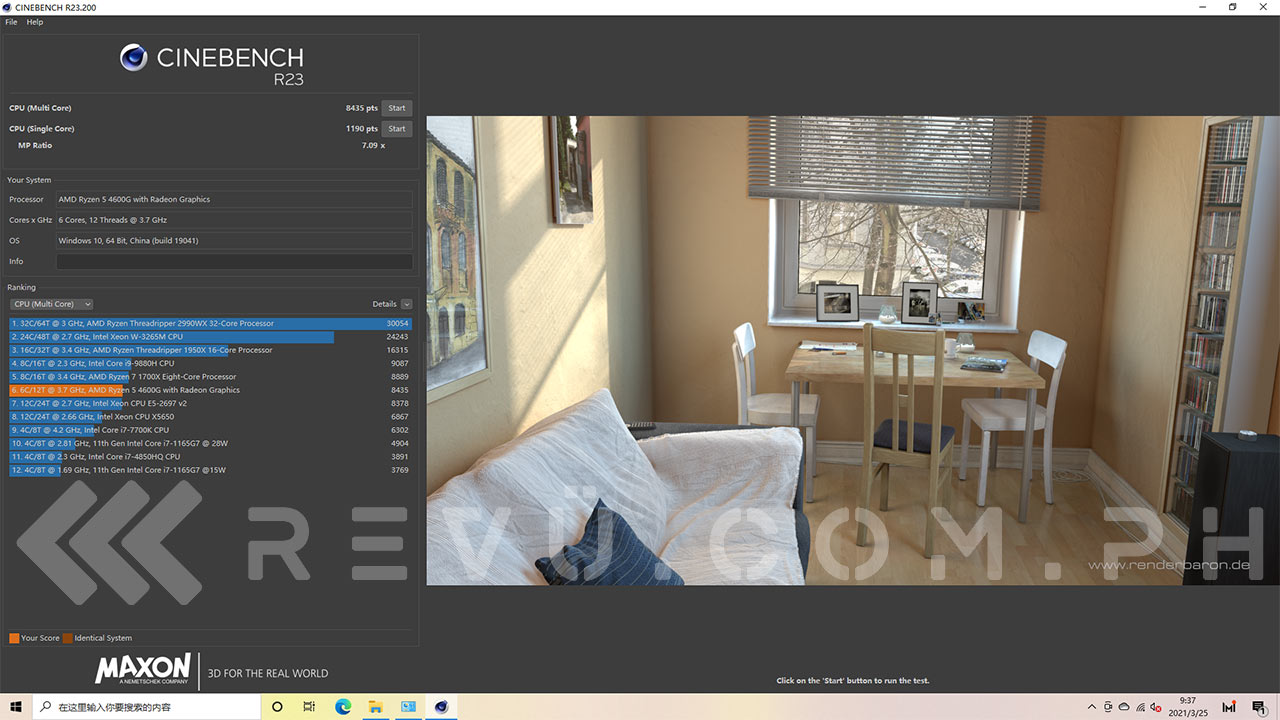Open the Help menu
The image size is (1280, 720).
(35, 22)
